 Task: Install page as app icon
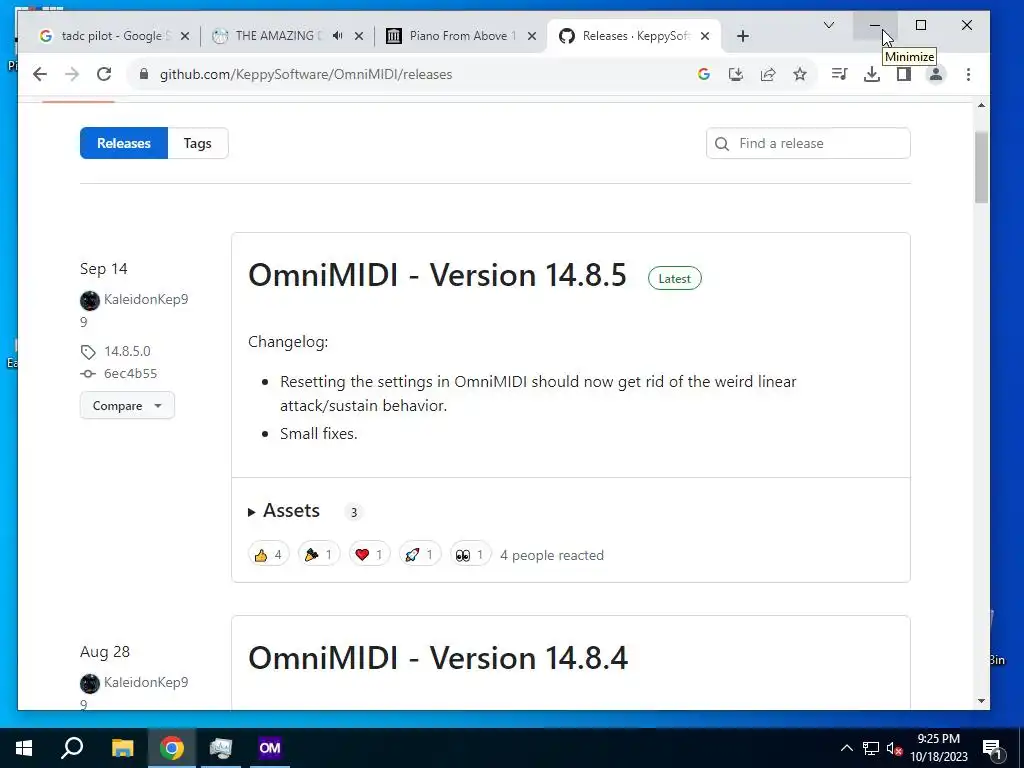[x=736, y=74]
